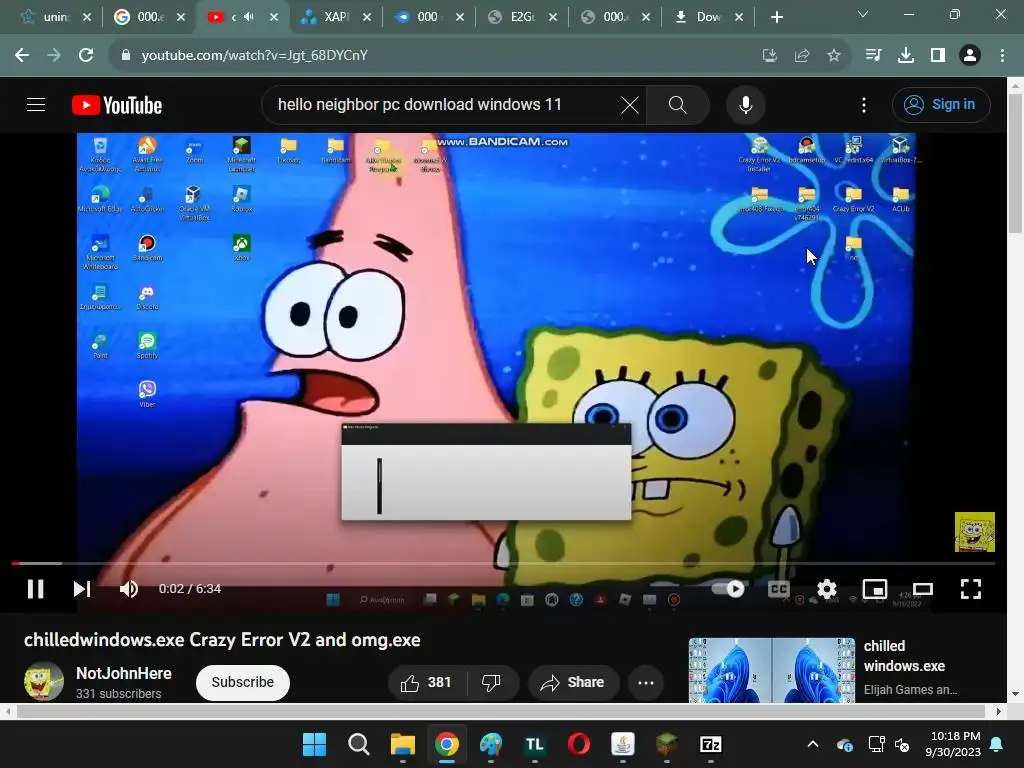Subscribe to NotJohnHere

[242, 682]
